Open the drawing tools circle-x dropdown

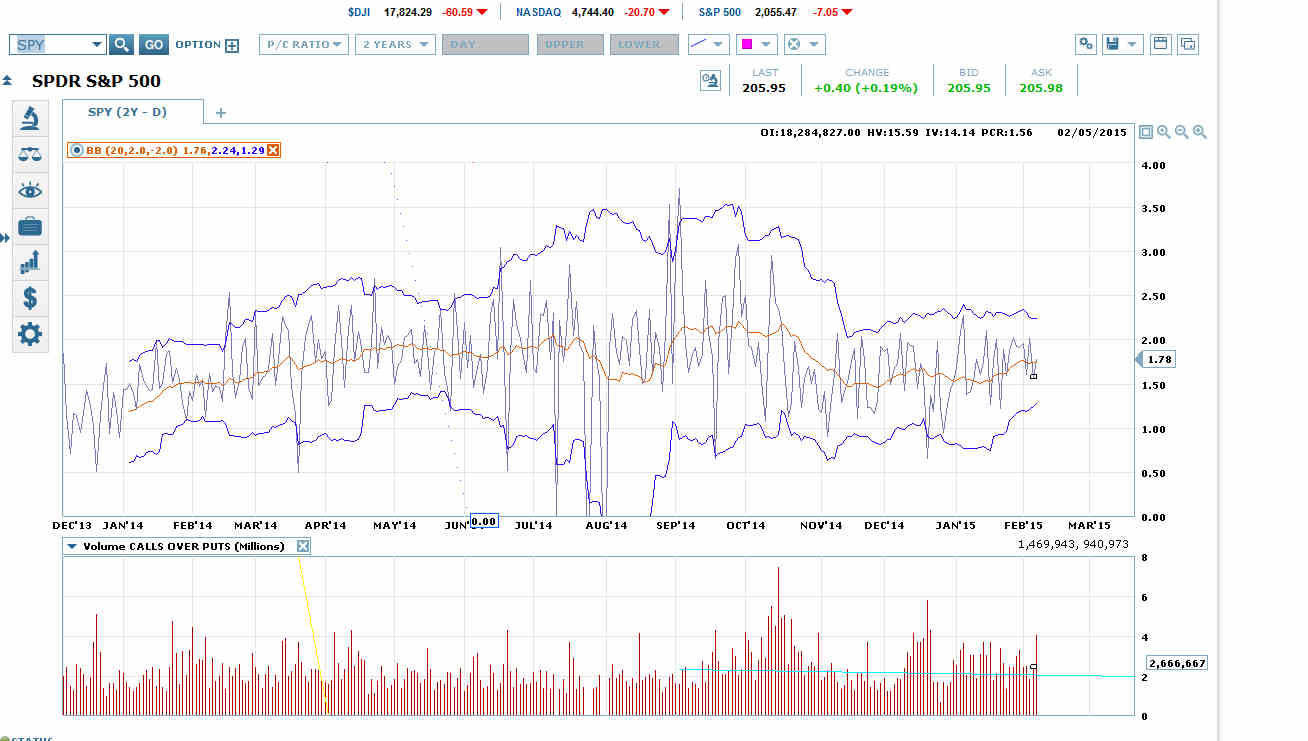tap(804, 44)
